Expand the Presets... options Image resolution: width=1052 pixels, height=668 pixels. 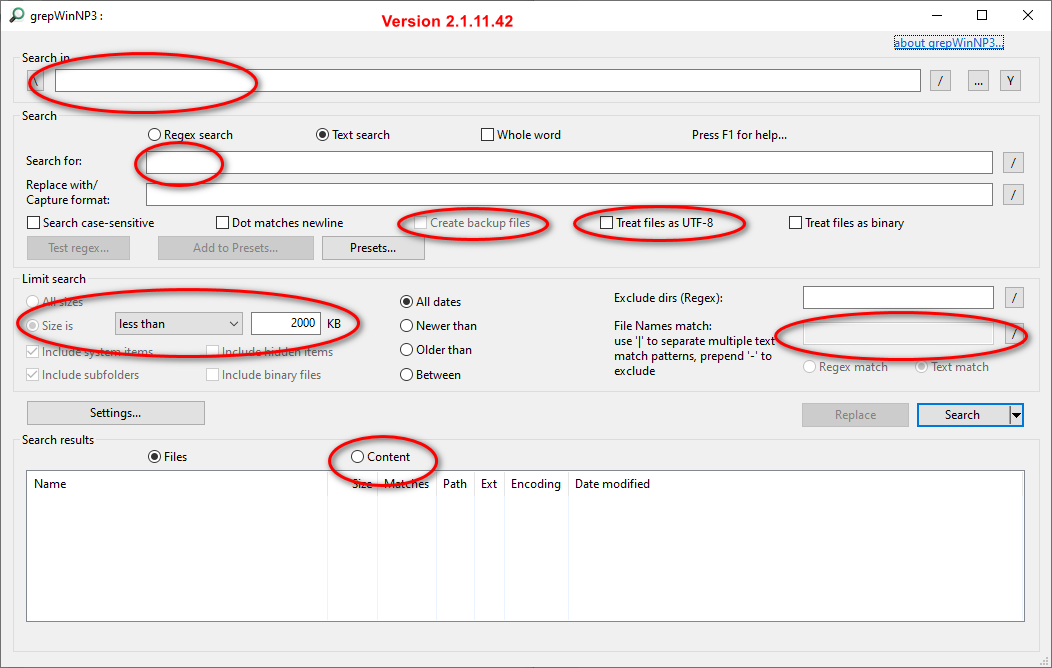pyautogui.click(x=373, y=247)
